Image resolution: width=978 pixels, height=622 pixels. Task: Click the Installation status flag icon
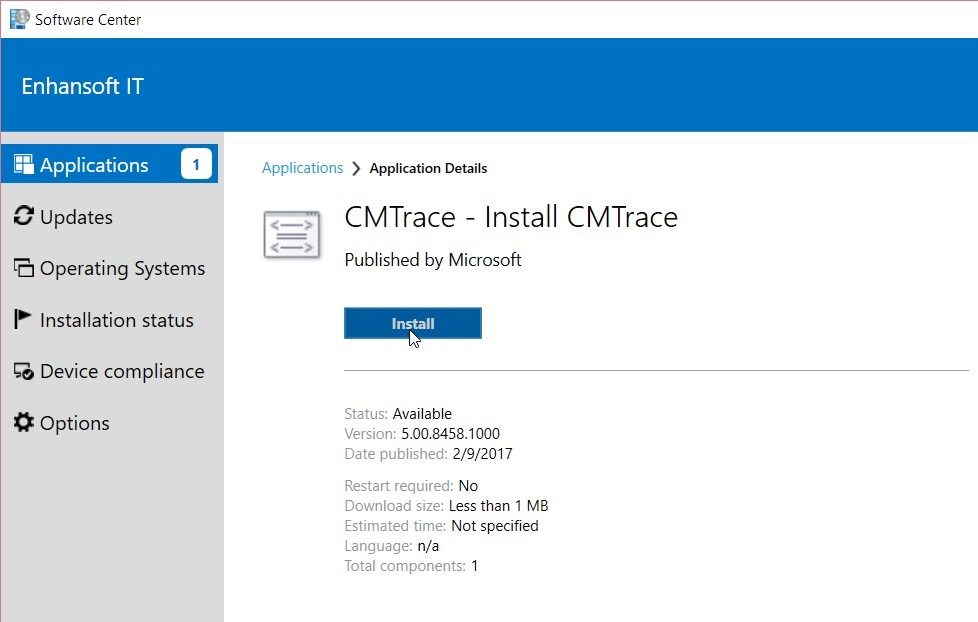(x=22, y=319)
